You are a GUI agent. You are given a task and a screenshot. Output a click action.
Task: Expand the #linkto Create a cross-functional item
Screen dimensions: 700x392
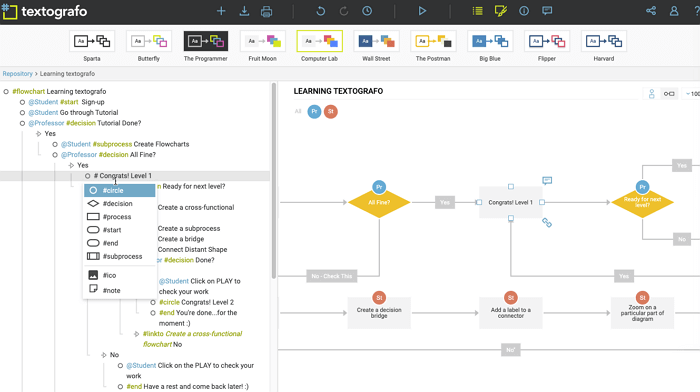point(136,334)
